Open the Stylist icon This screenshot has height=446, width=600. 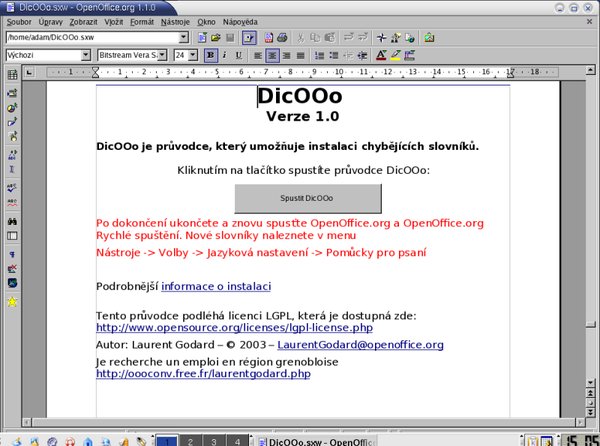click(x=396, y=37)
